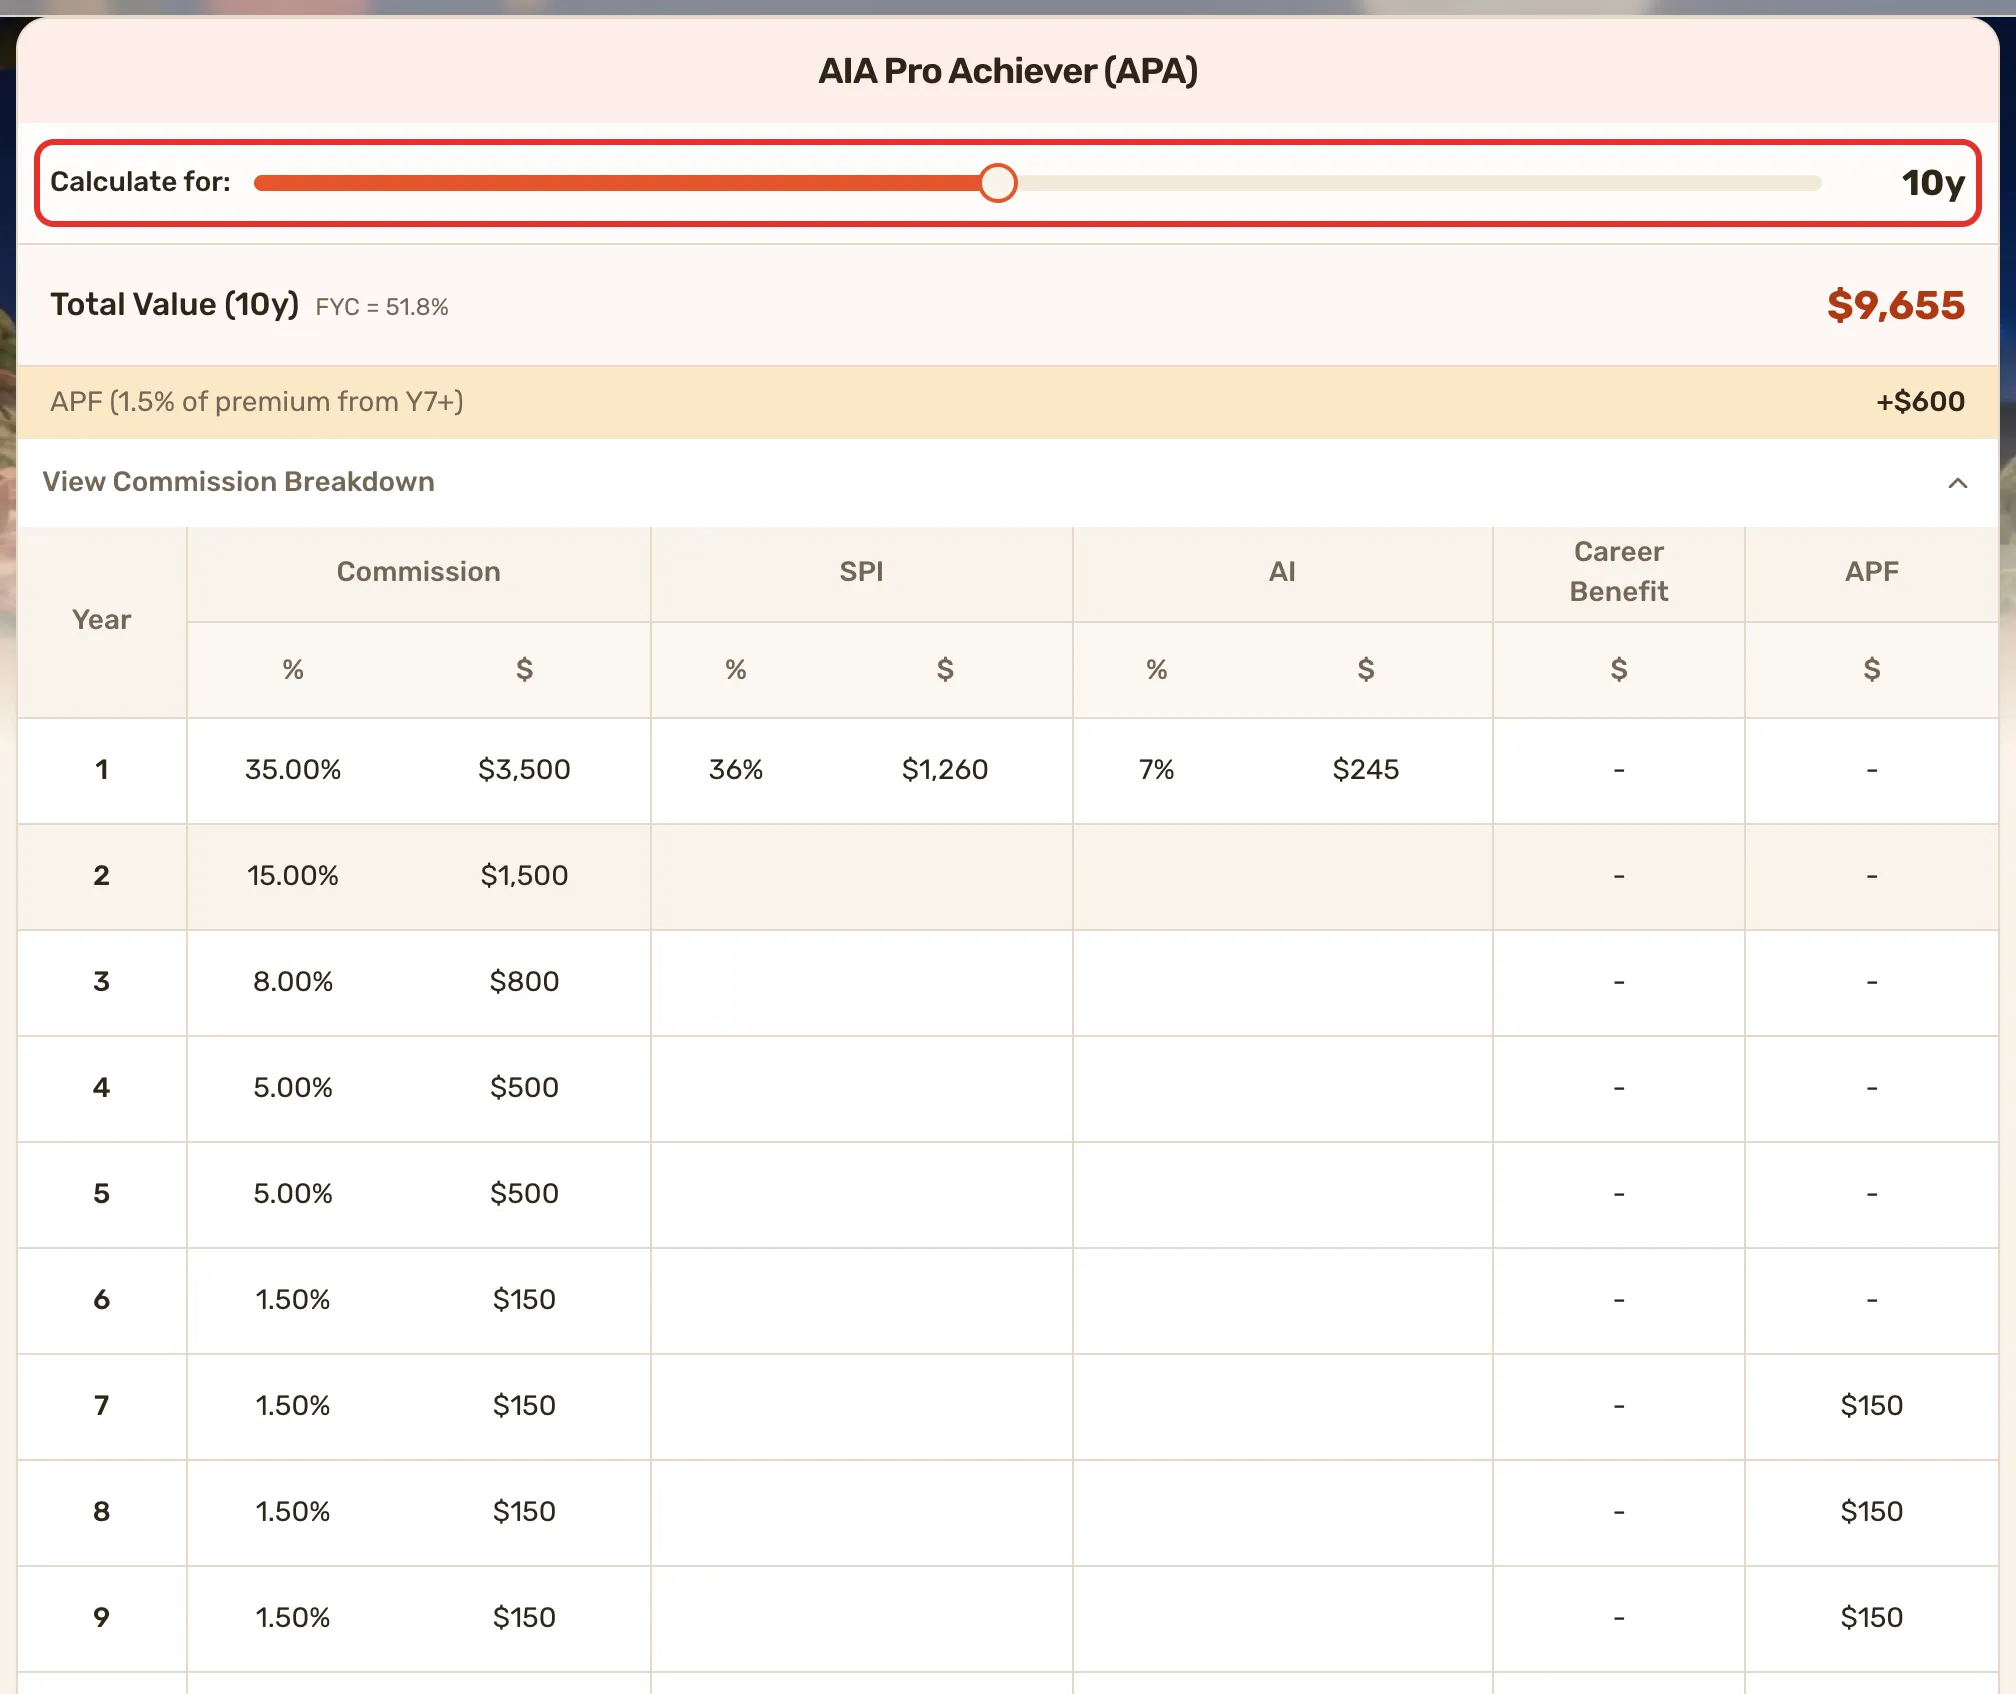Click the $245 AI amount
Viewport: 2016px width, 1694px height.
click(1365, 770)
